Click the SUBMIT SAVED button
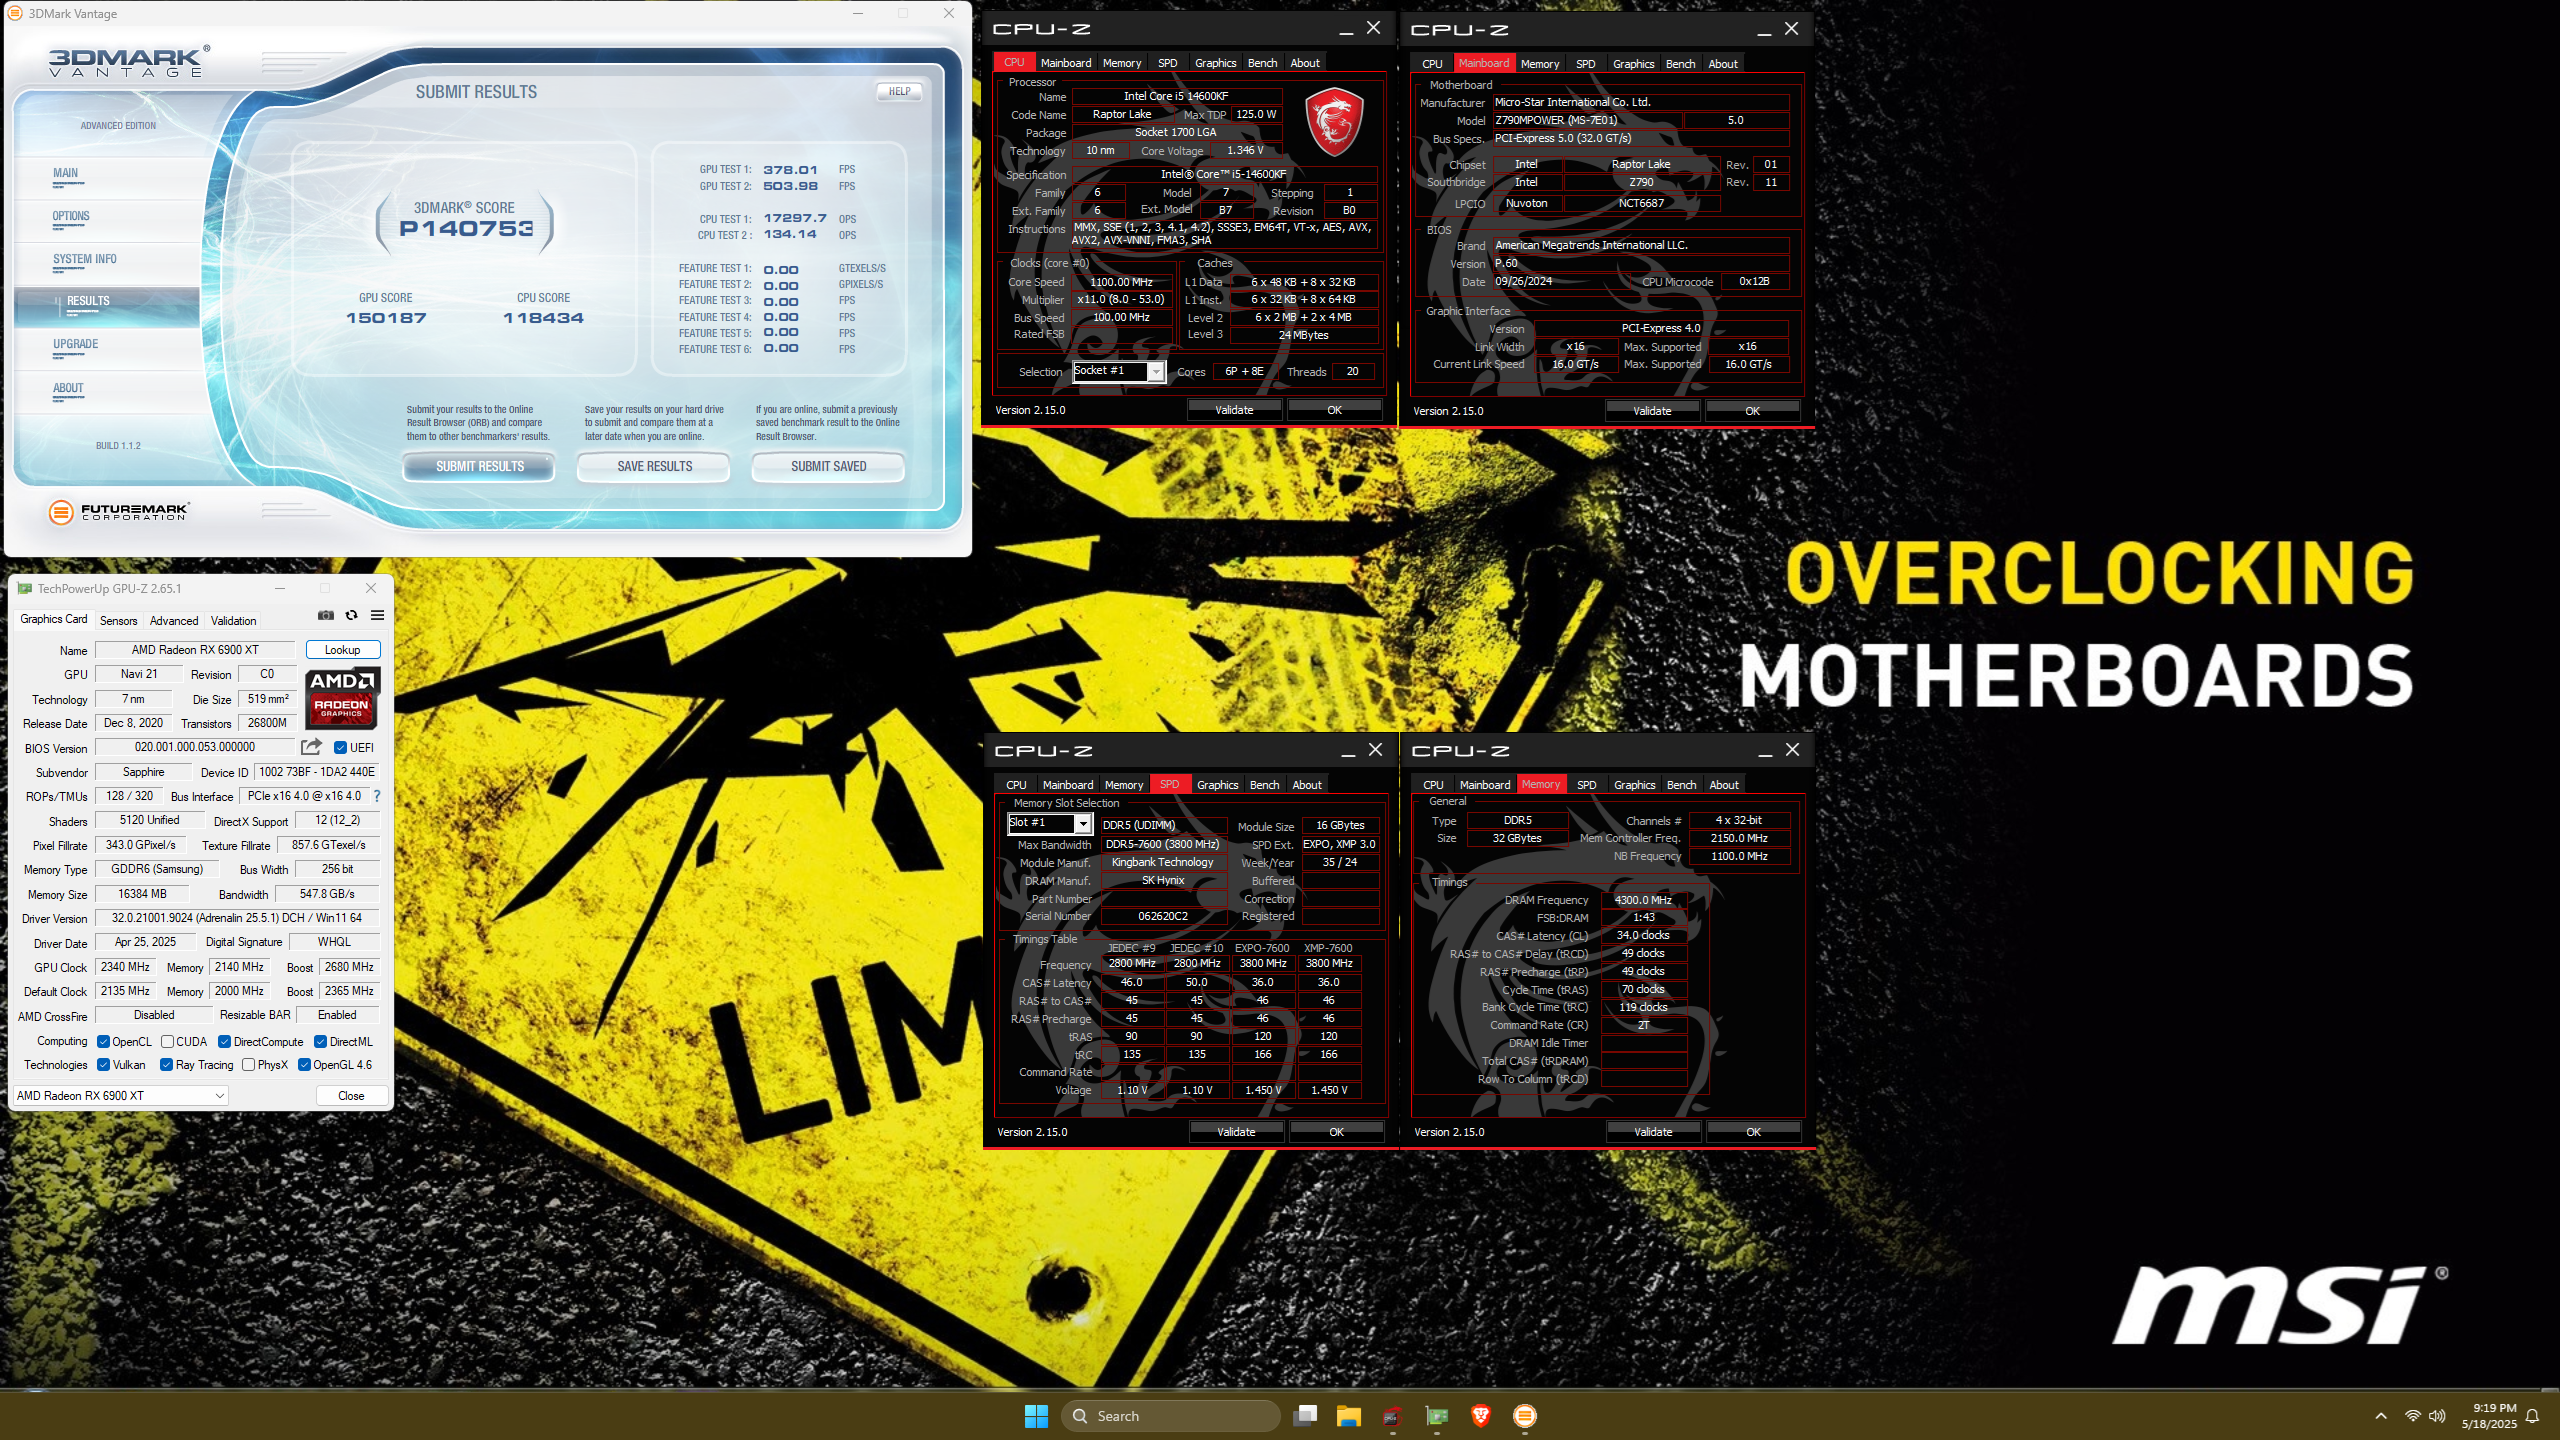Image resolution: width=2560 pixels, height=1440 pixels. coord(828,466)
